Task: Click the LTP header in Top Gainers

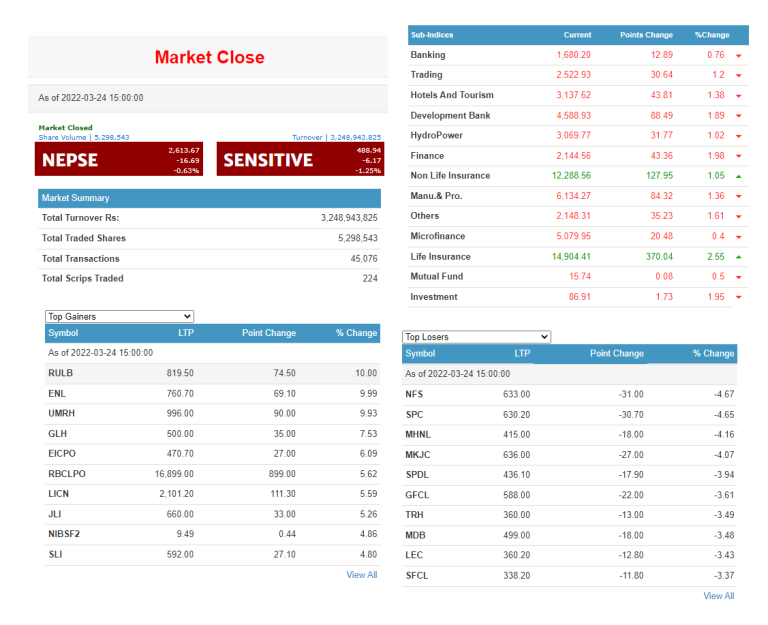Action: pos(186,333)
